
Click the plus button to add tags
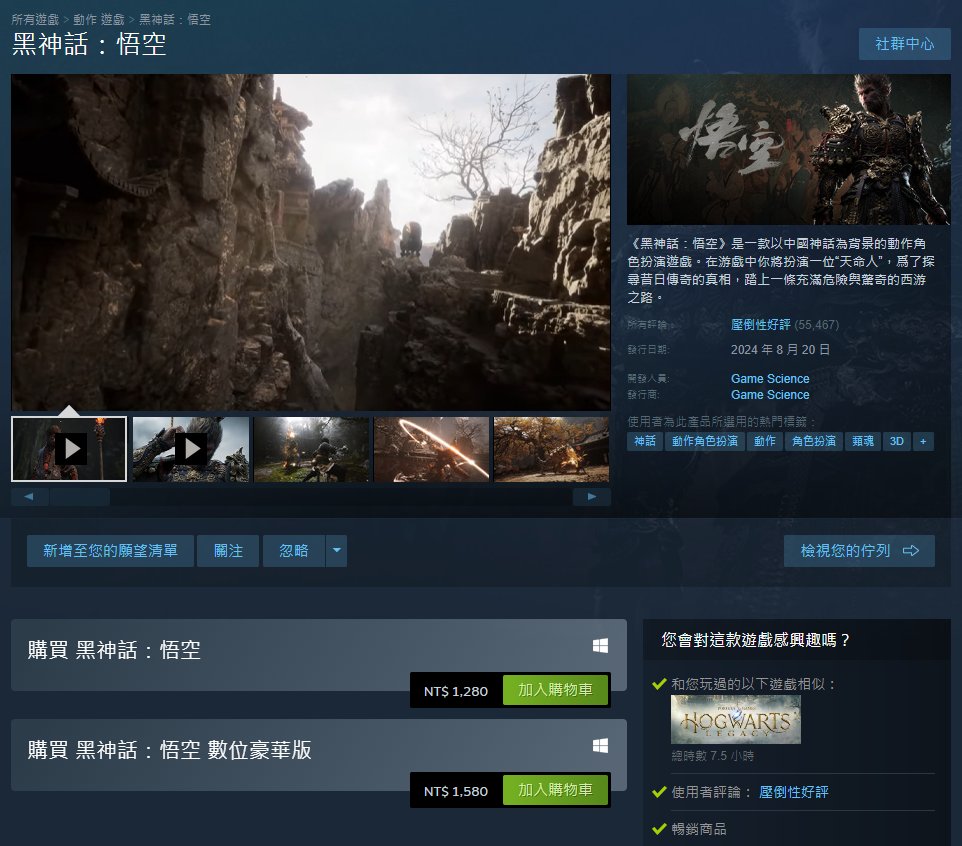(x=923, y=441)
